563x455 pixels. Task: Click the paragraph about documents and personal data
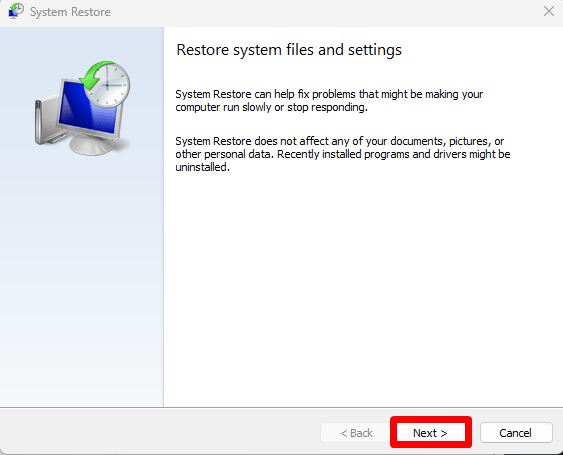(x=343, y=154)
